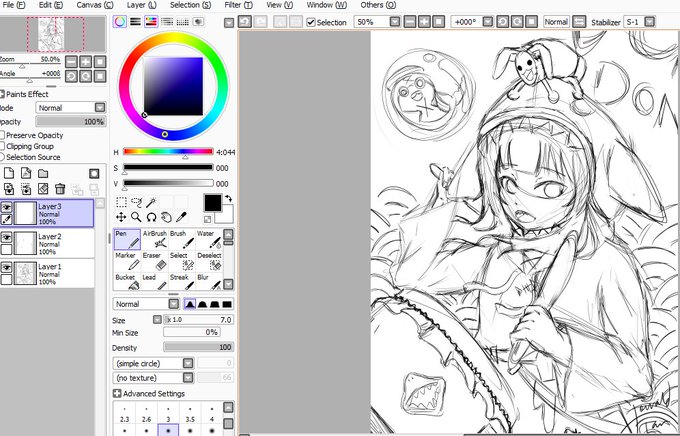Click the brush Density slider

pos(199,347)
